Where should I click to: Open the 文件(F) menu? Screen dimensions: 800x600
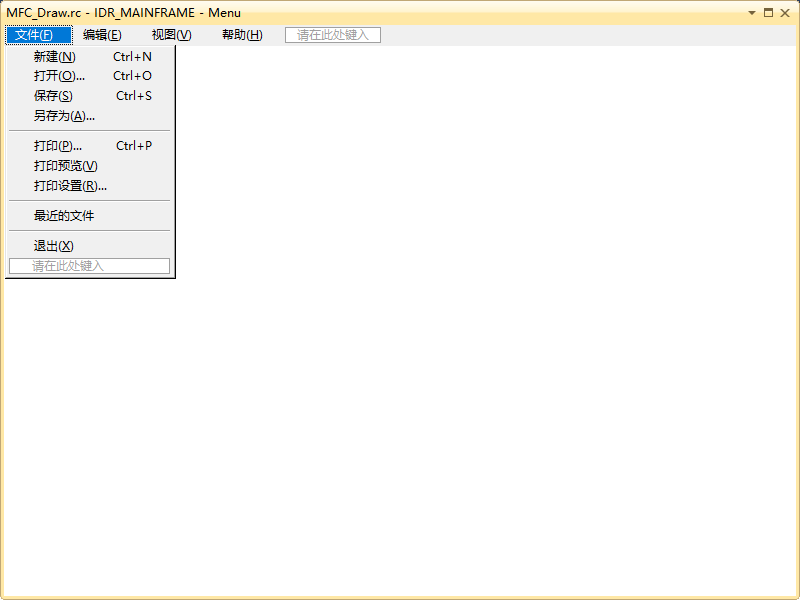[x=38, y=34]
